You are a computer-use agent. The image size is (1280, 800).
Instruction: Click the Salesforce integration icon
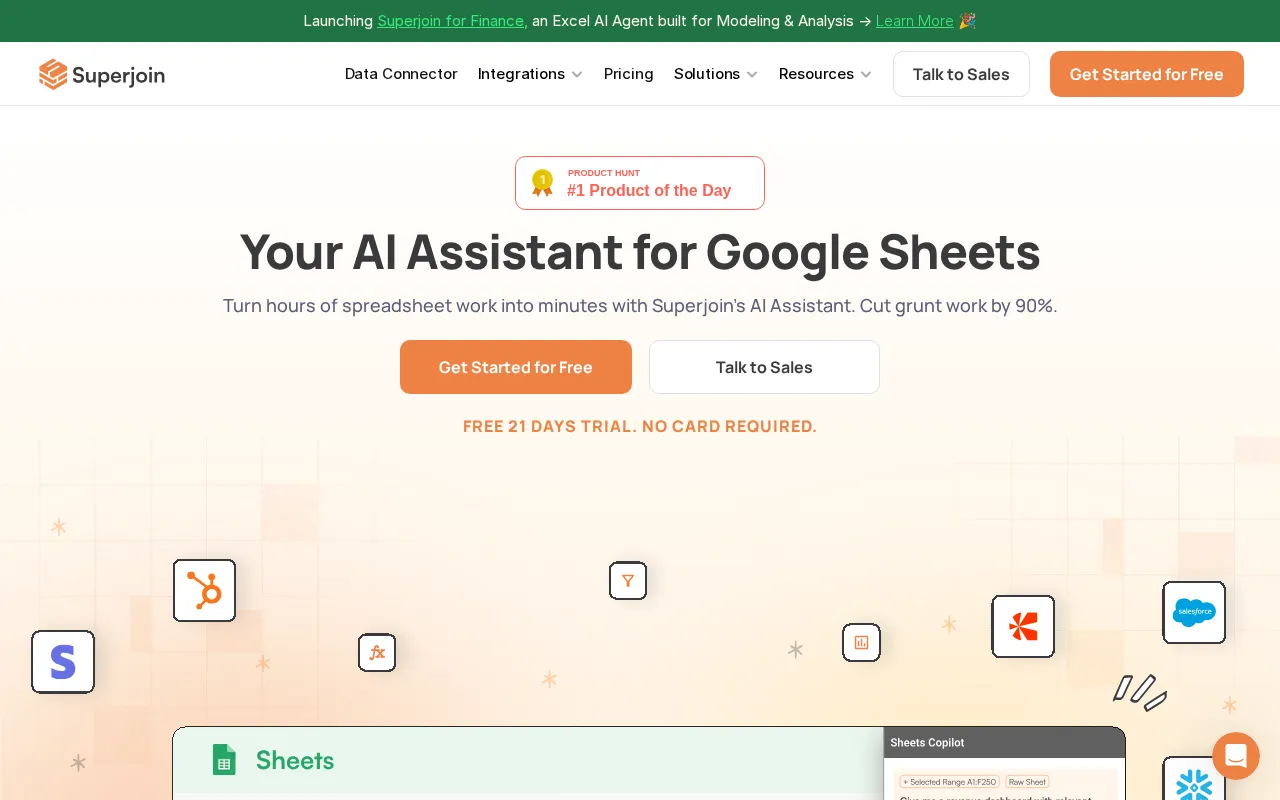tap(1194, 612)
